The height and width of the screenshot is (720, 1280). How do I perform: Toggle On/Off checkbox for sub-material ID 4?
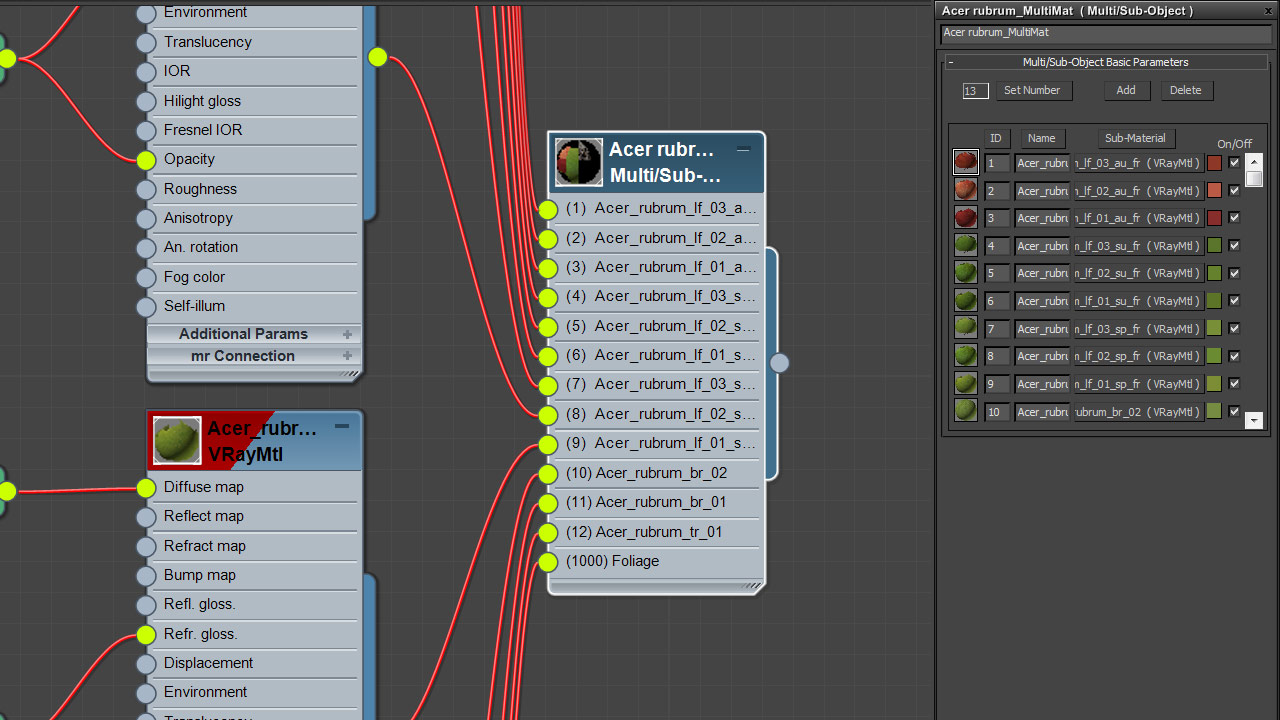coord(1234,245)
